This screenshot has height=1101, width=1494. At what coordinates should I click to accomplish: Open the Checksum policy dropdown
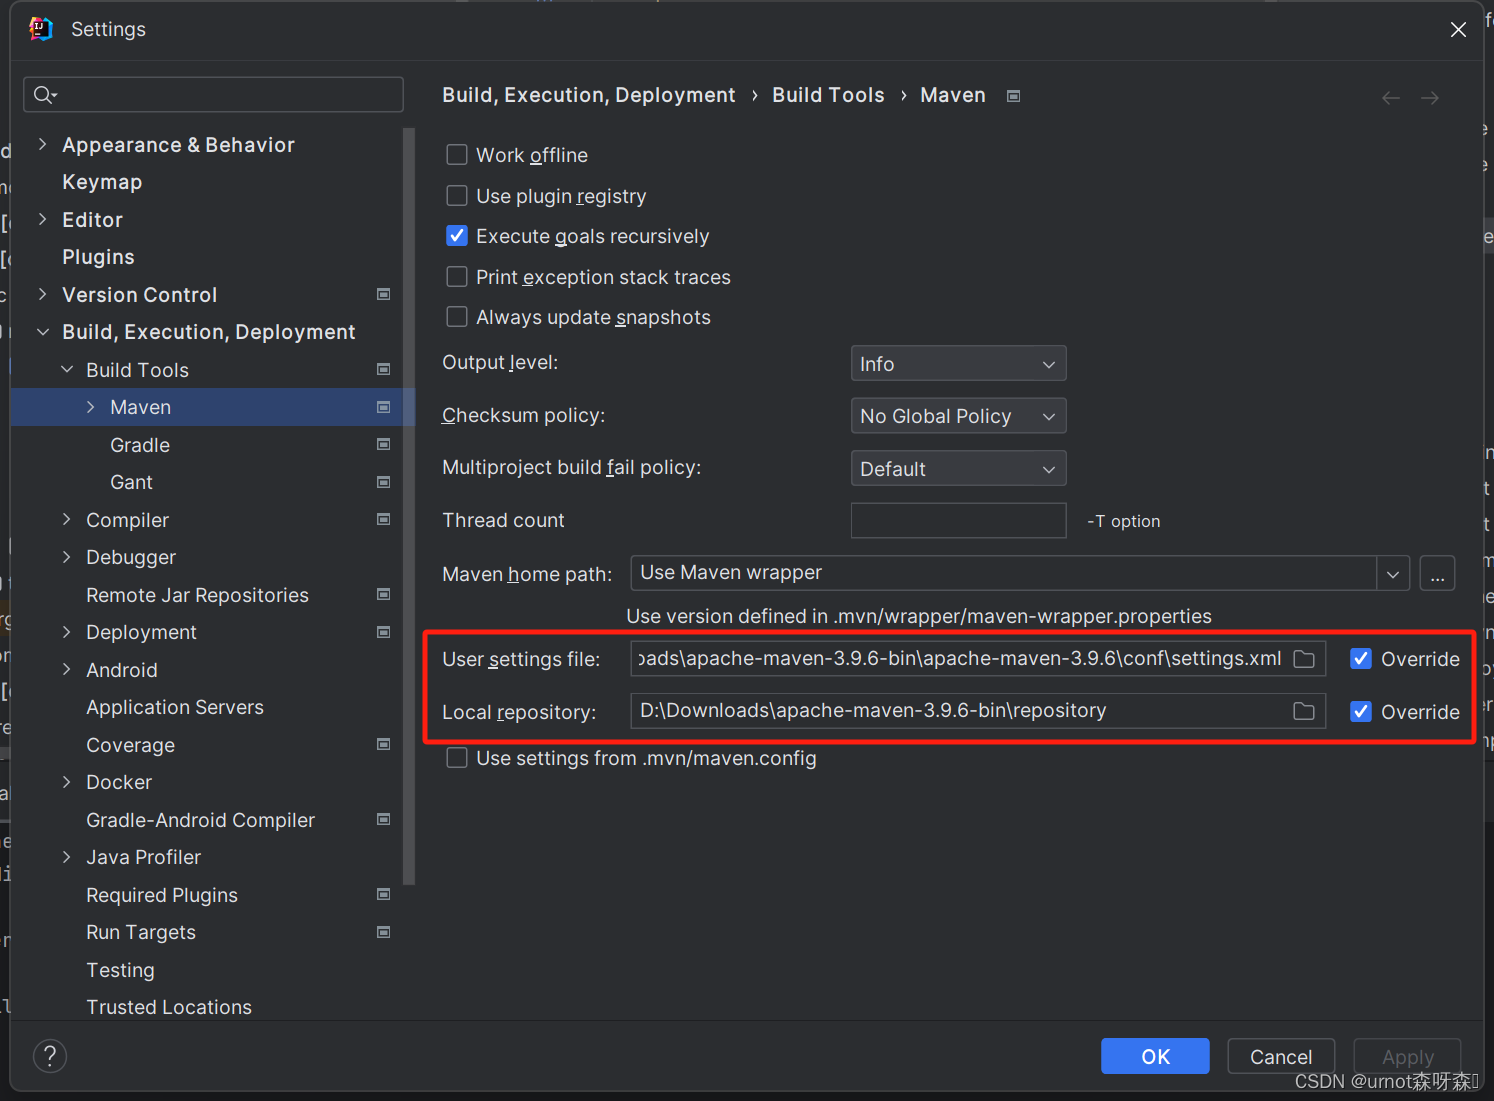coord(958,416)
